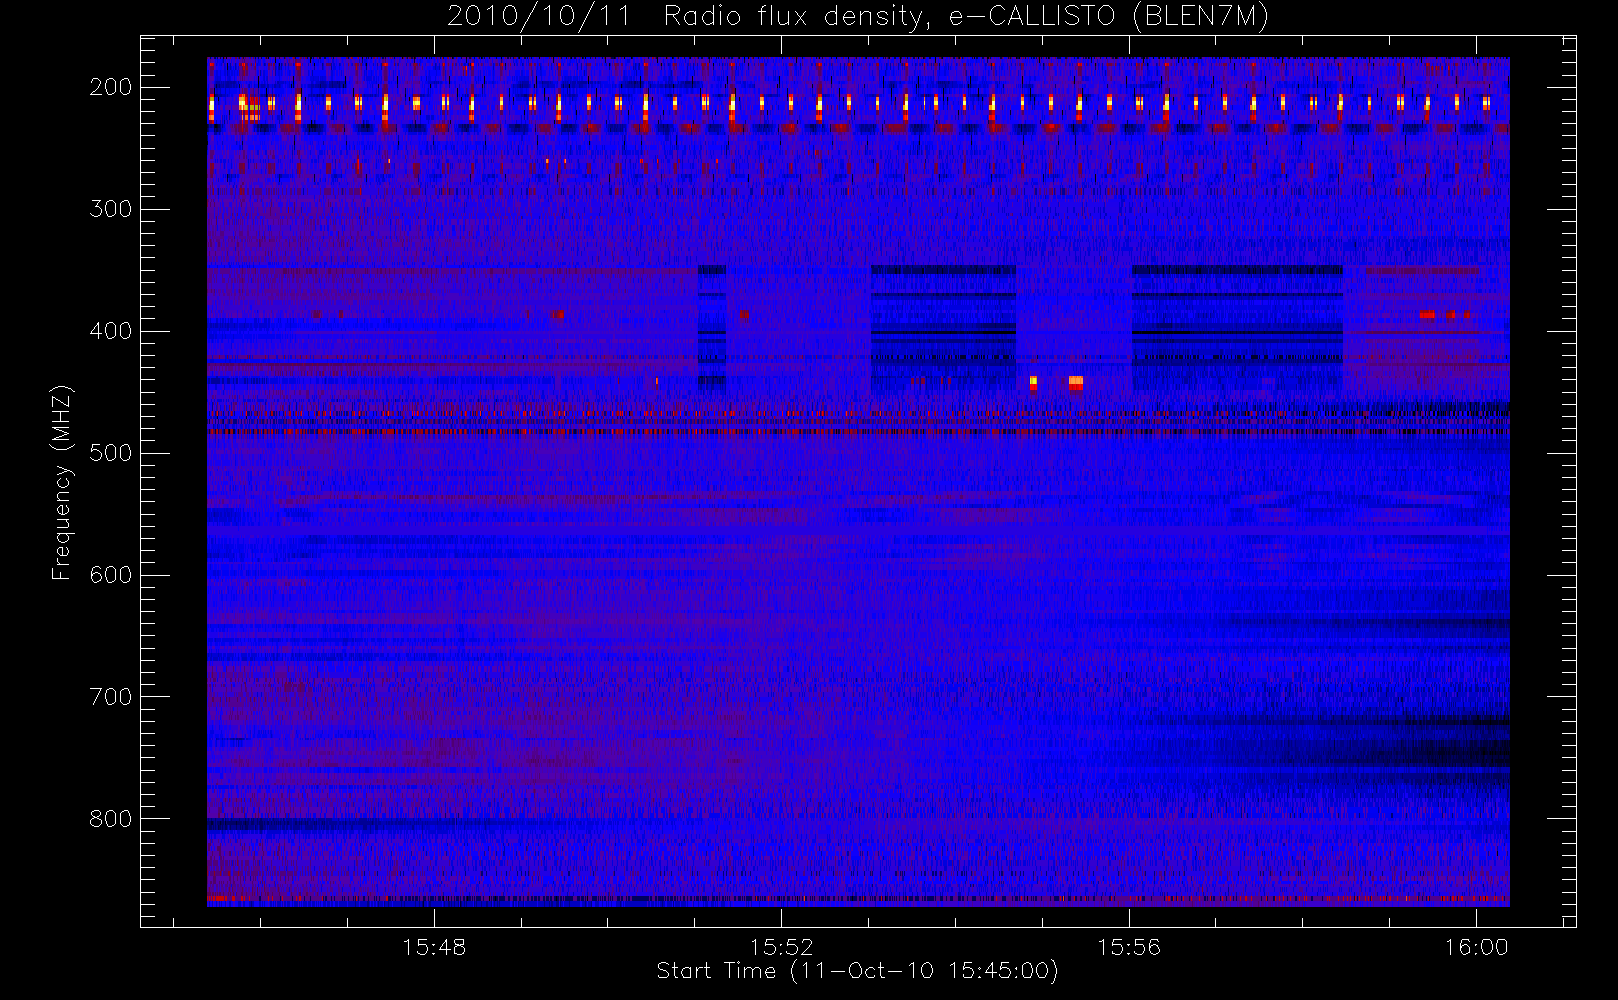Image resolution: width=1618 pixels, height=1000 pixels.
Task: Click the 600 frequency tick label
Action: [x=111, y=575]
